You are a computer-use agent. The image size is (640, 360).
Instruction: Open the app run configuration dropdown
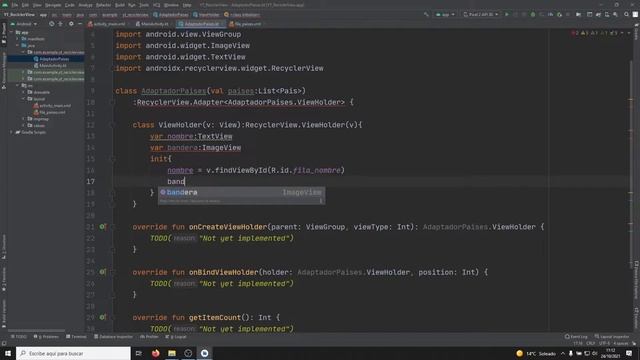pos(445,14)
